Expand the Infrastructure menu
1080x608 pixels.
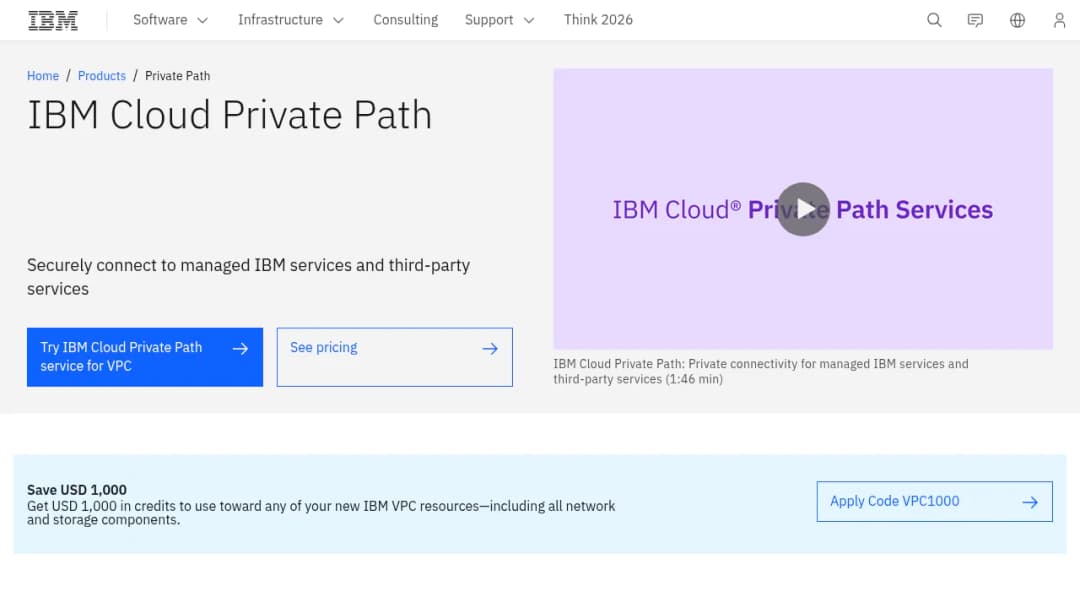pos(291,20)
